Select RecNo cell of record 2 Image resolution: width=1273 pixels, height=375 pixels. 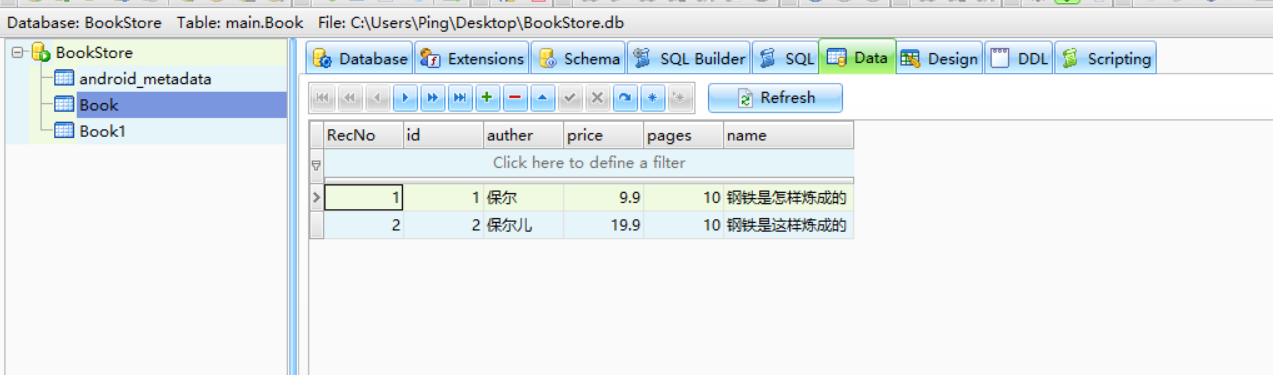click(364, 226)
